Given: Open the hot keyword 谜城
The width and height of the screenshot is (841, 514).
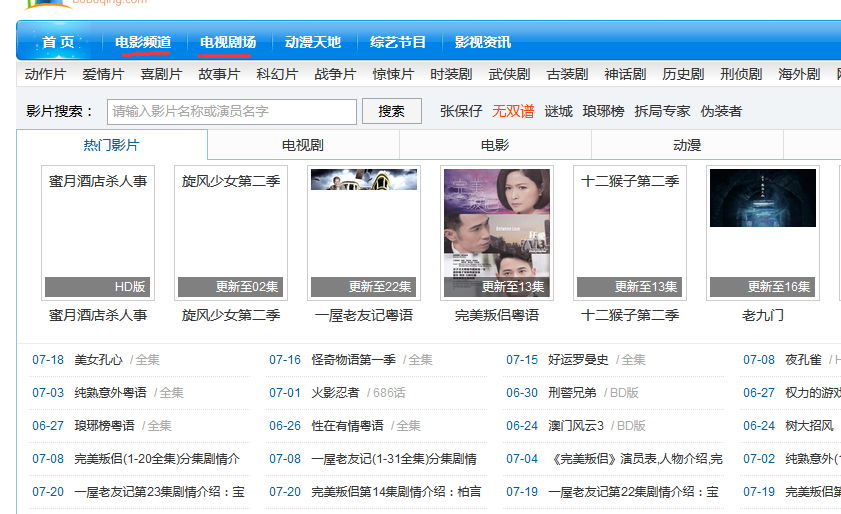Looking at the screenshot, I should [x=558, y=111].
